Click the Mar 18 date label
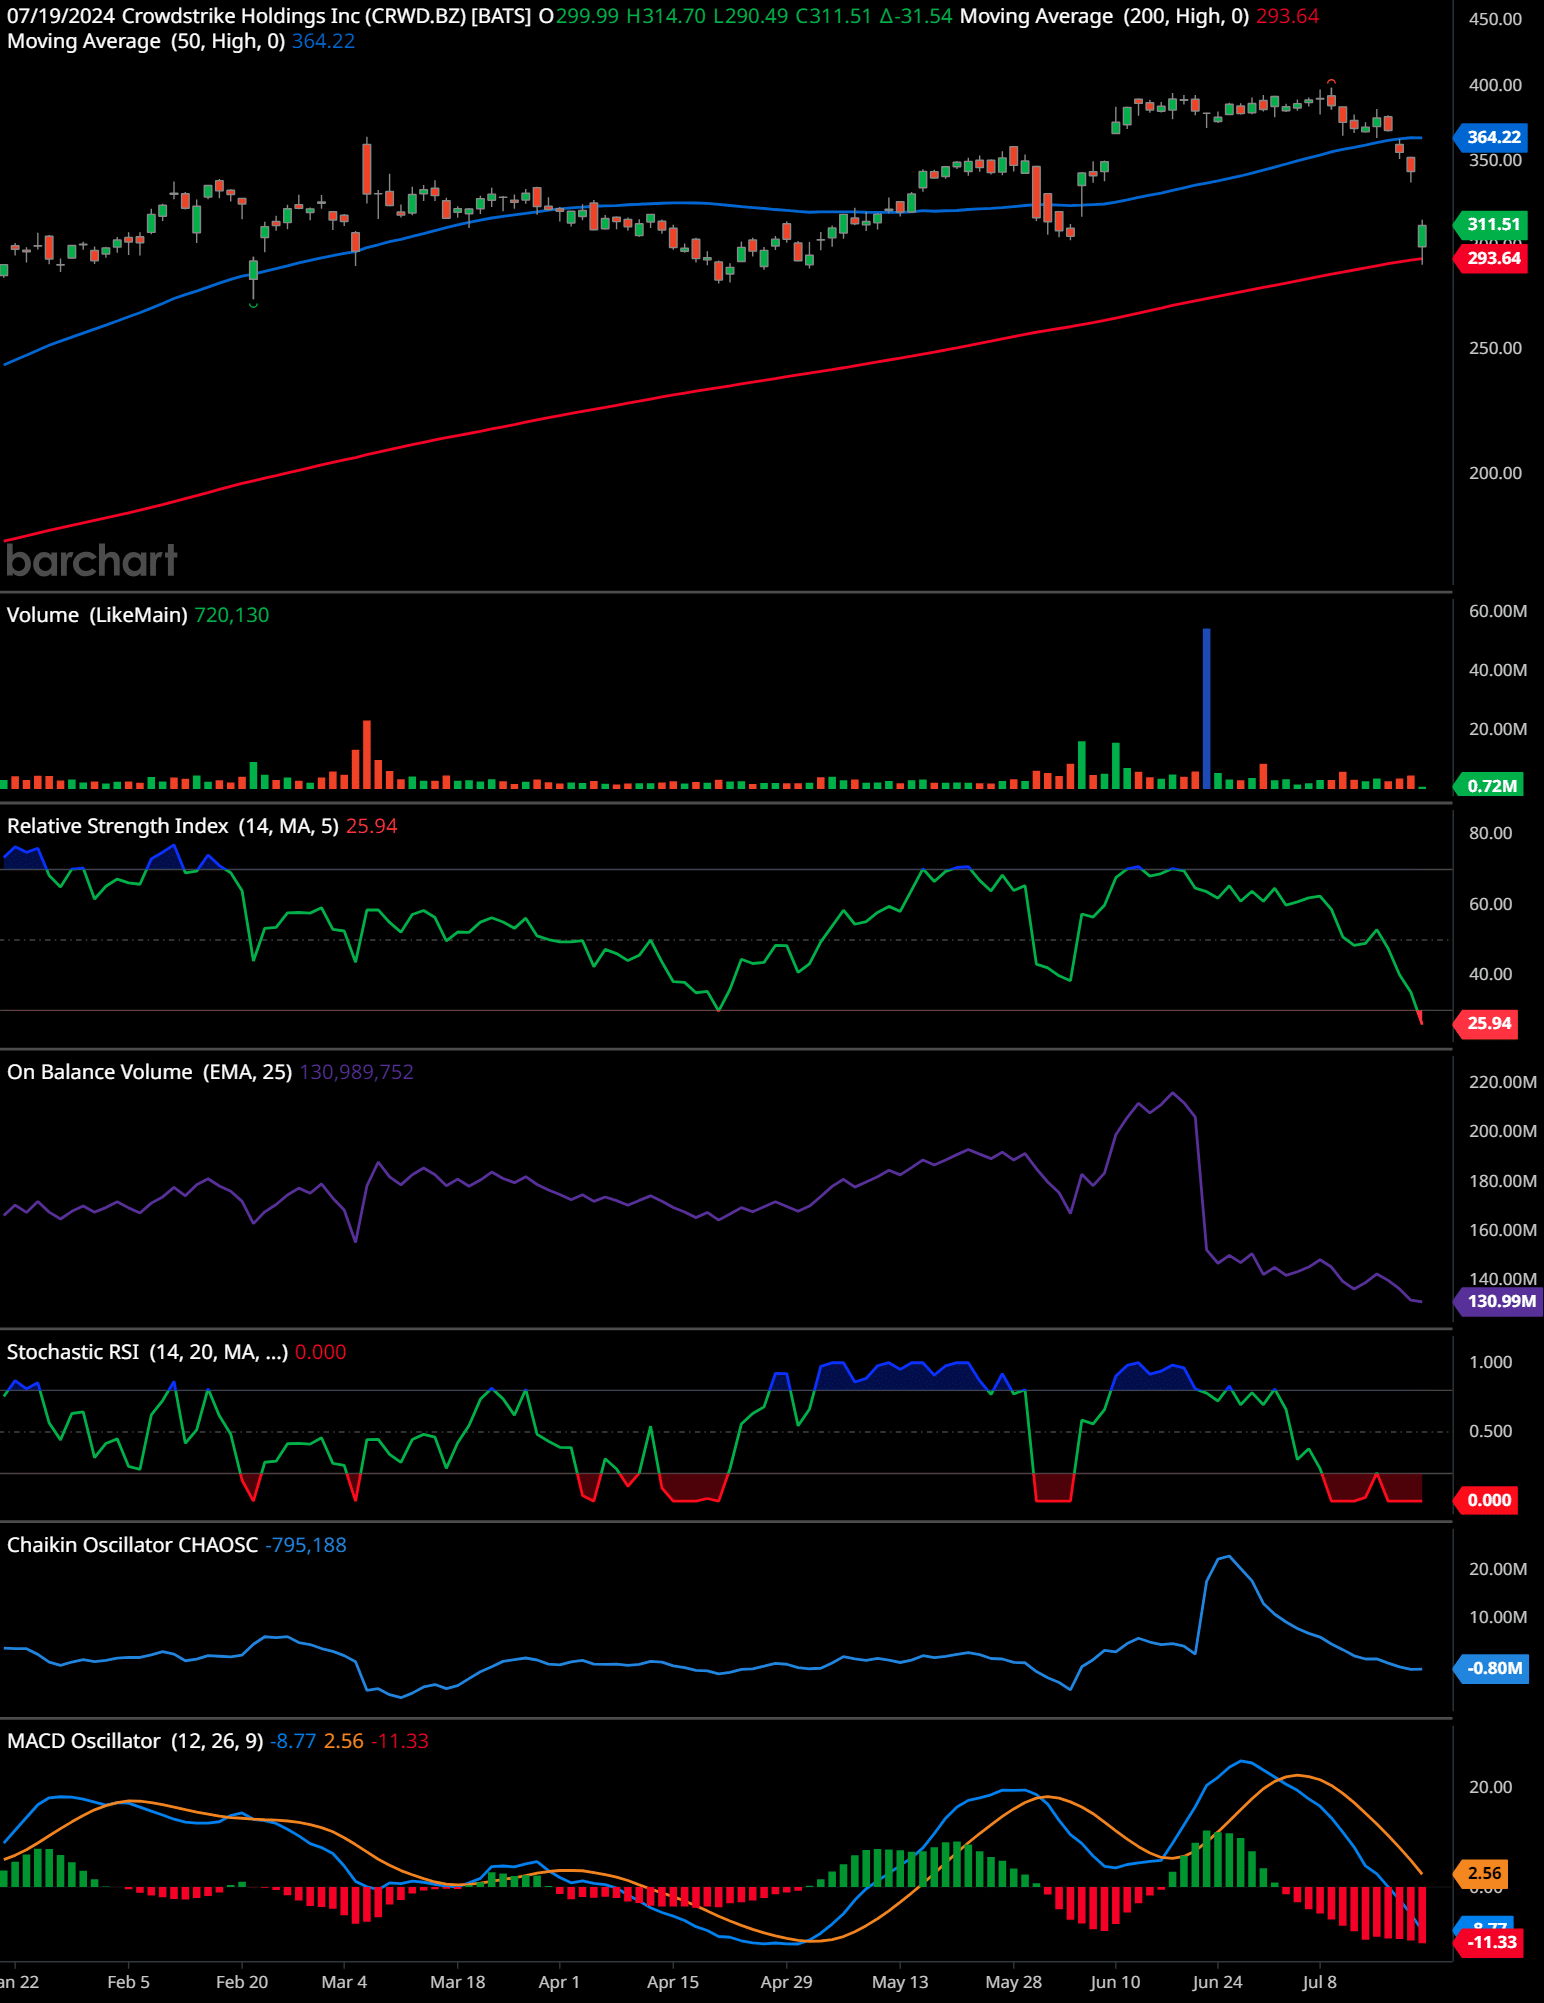 [x=457, y=1982]
